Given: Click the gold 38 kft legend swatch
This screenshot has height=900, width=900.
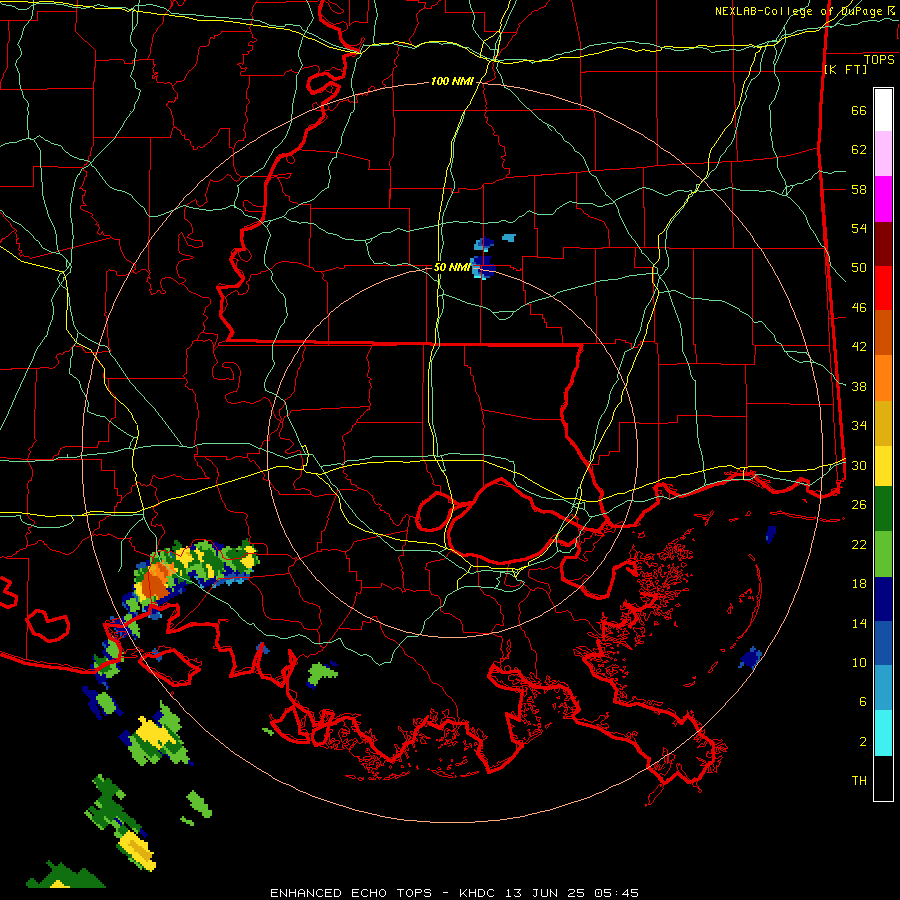Looking at the screenshot, I should pos(883,423).
